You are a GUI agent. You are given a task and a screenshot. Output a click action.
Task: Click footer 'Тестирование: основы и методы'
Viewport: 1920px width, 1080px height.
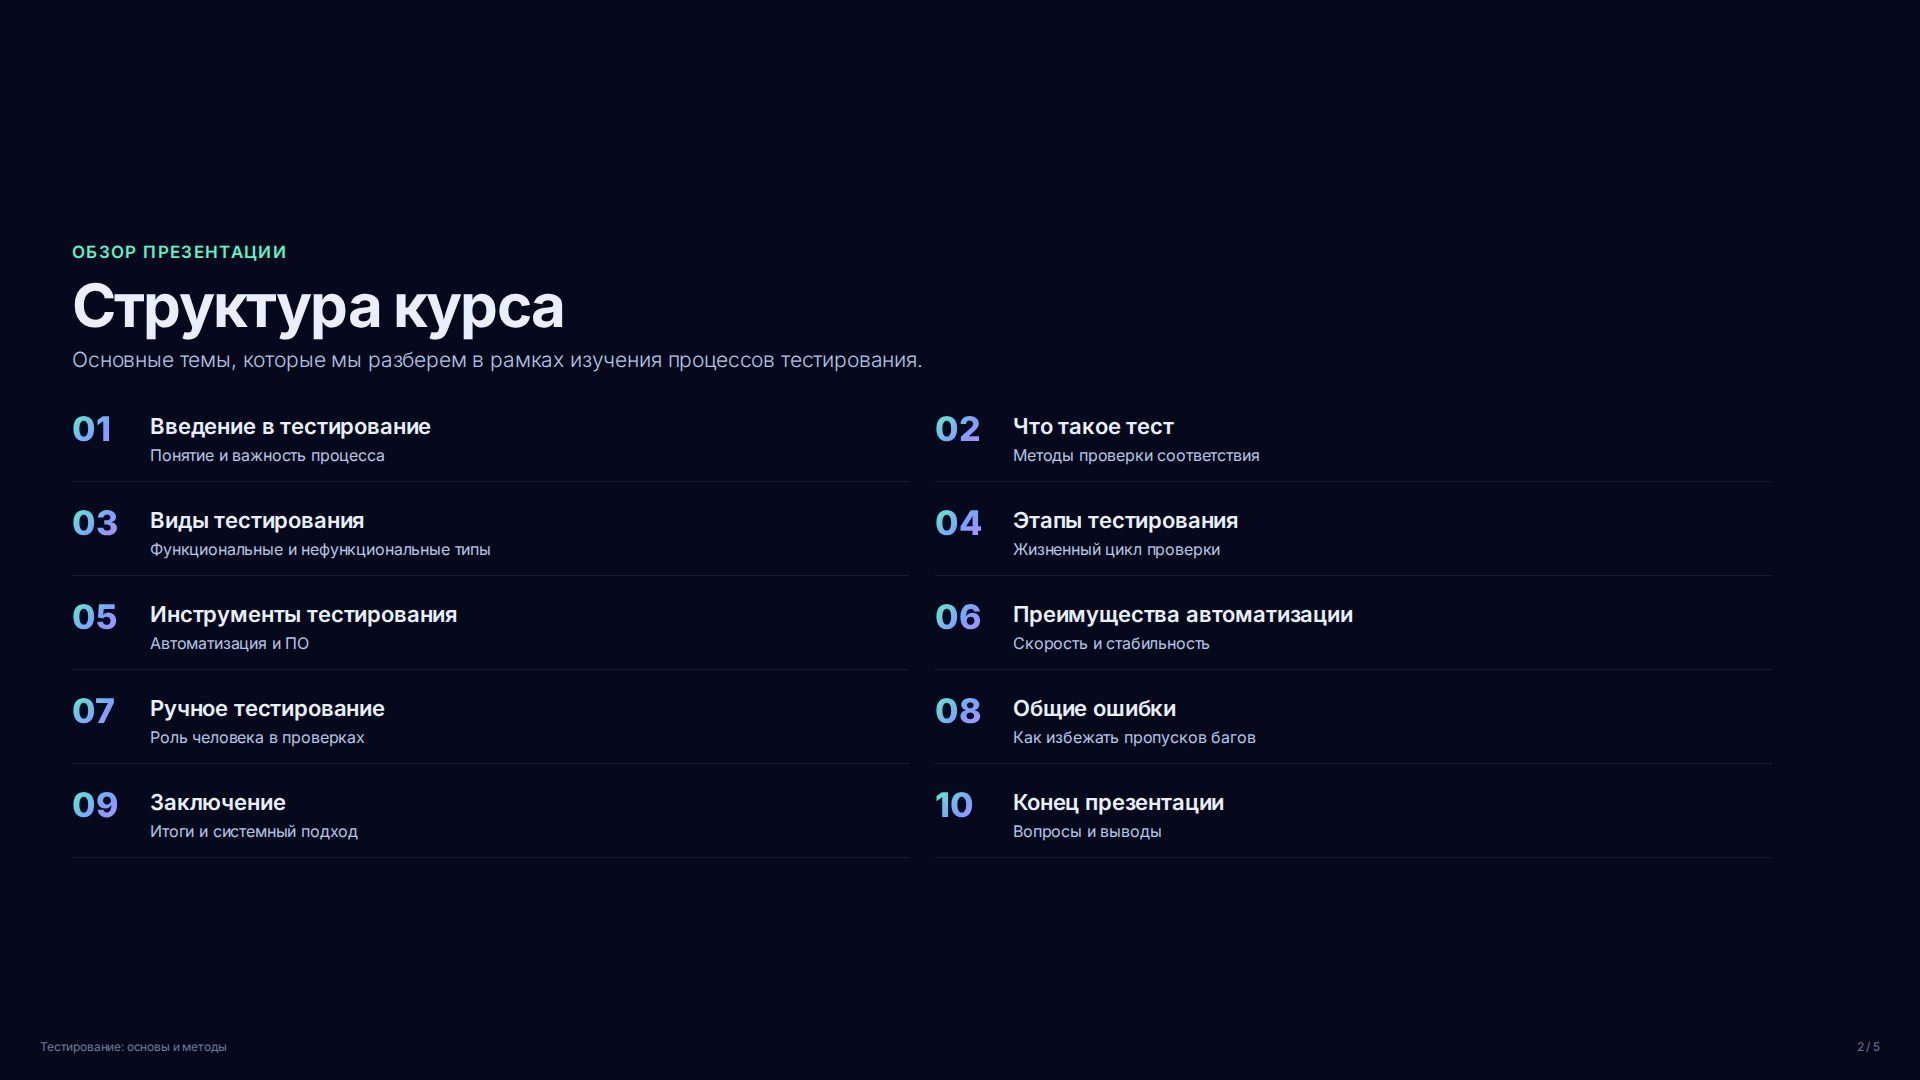coord(133,1047)
